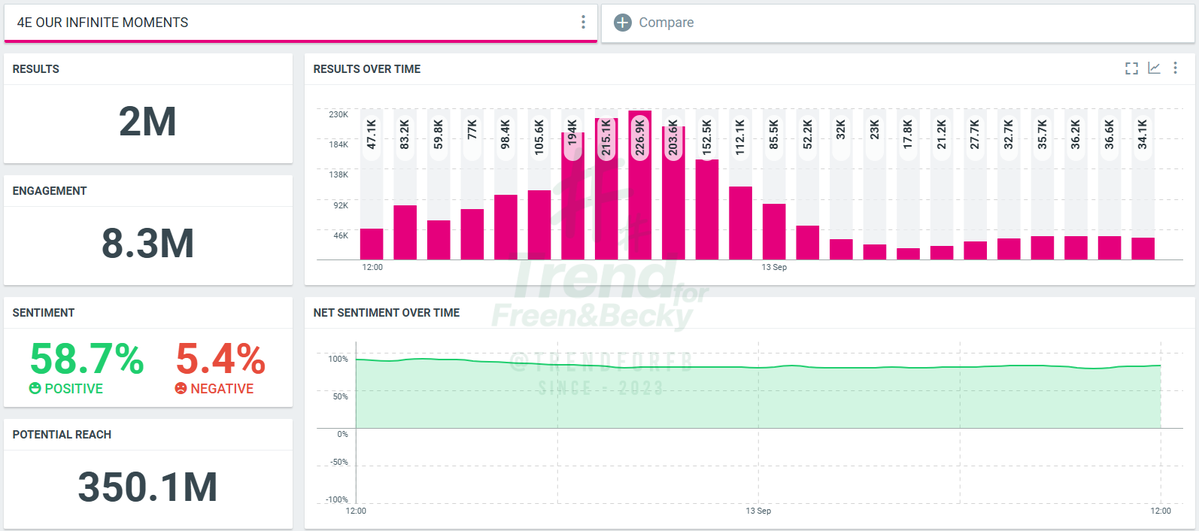Click the 13 Sep marker on sentiment timeline
The width and height of the screenshot is (1199, 531).
[758, 510]
